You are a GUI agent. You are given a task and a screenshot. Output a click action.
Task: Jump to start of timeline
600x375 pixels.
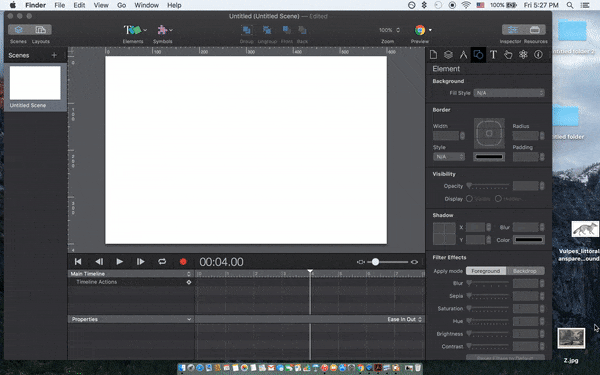[78, 262]
